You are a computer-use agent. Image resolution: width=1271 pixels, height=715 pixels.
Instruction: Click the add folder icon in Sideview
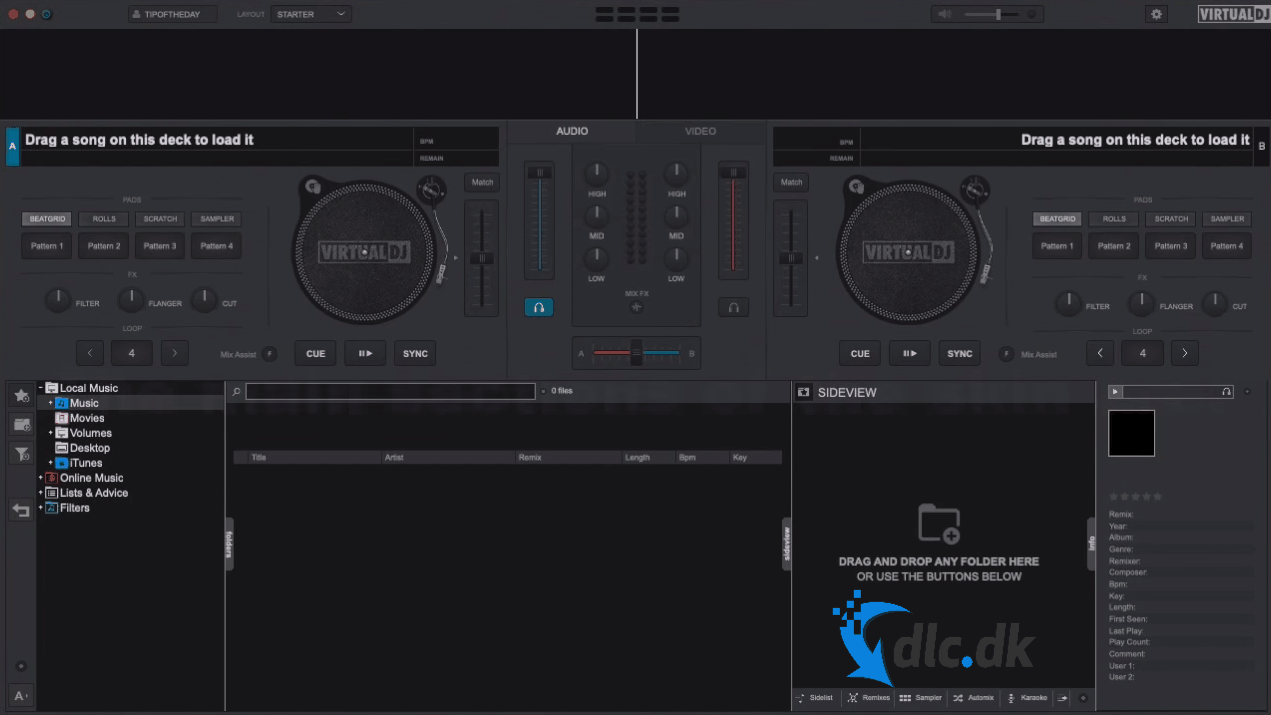(x=939, y=524)
